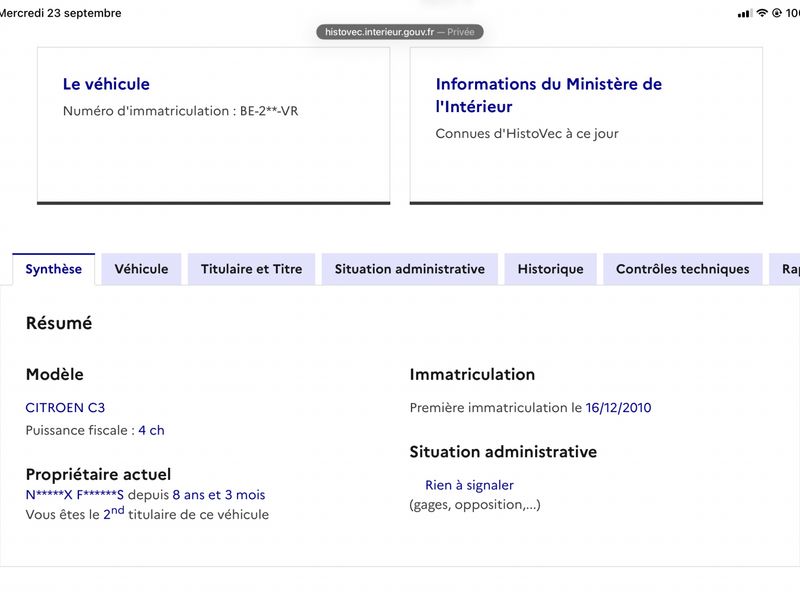Tap the Wi-Fi status icon
800x600 pixels.
click(x=762, y=13)
